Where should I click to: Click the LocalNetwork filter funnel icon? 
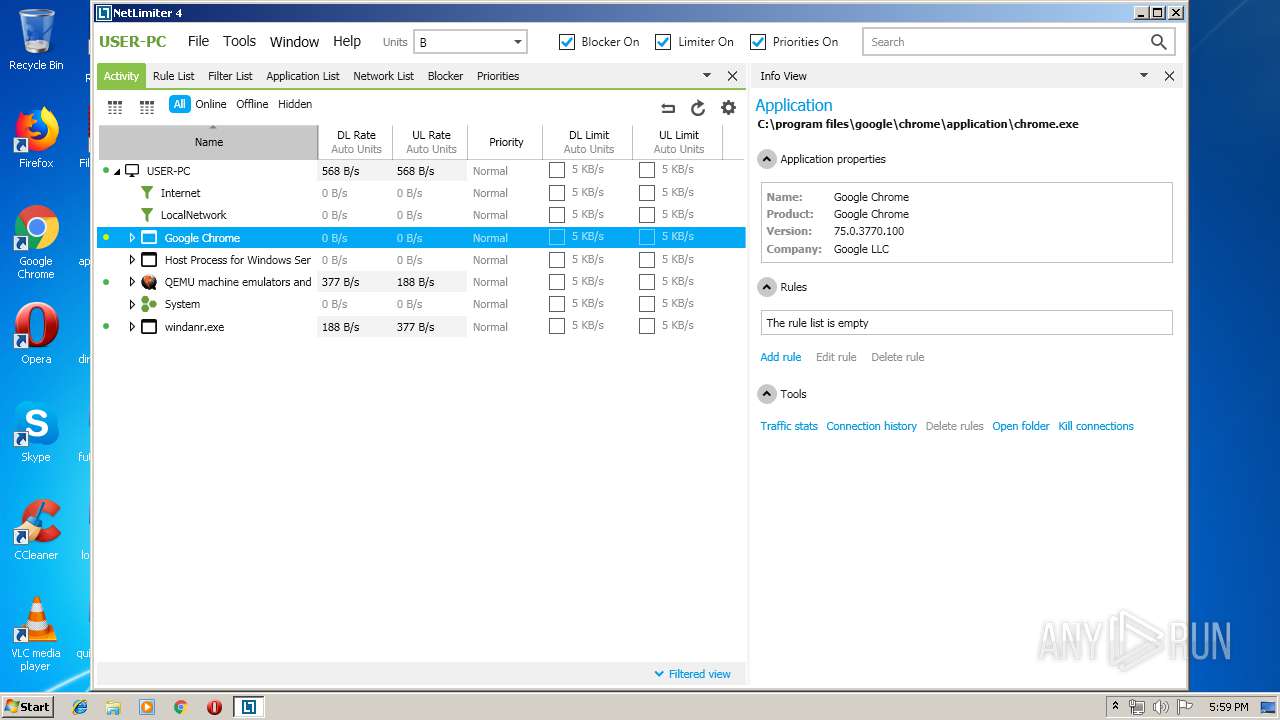coord(148,215)
